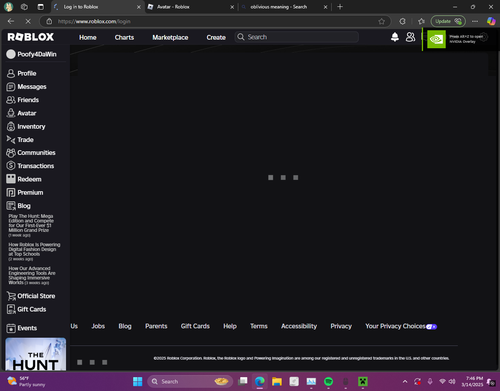Click the Roblox Search field
The image size is (500, 391).
(297, 37)
